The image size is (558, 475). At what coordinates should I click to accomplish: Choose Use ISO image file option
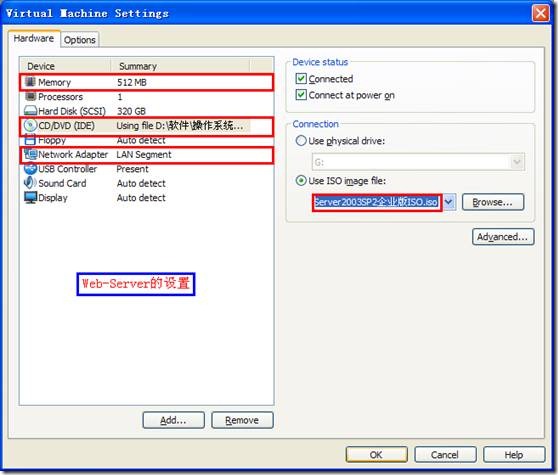point(301,180)
